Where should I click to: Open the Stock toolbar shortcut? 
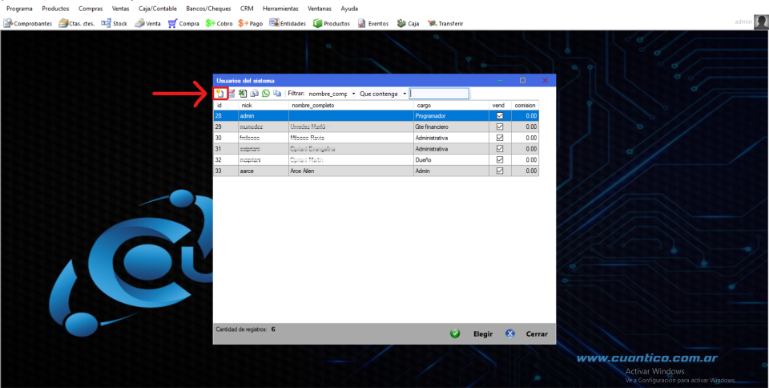115,24
